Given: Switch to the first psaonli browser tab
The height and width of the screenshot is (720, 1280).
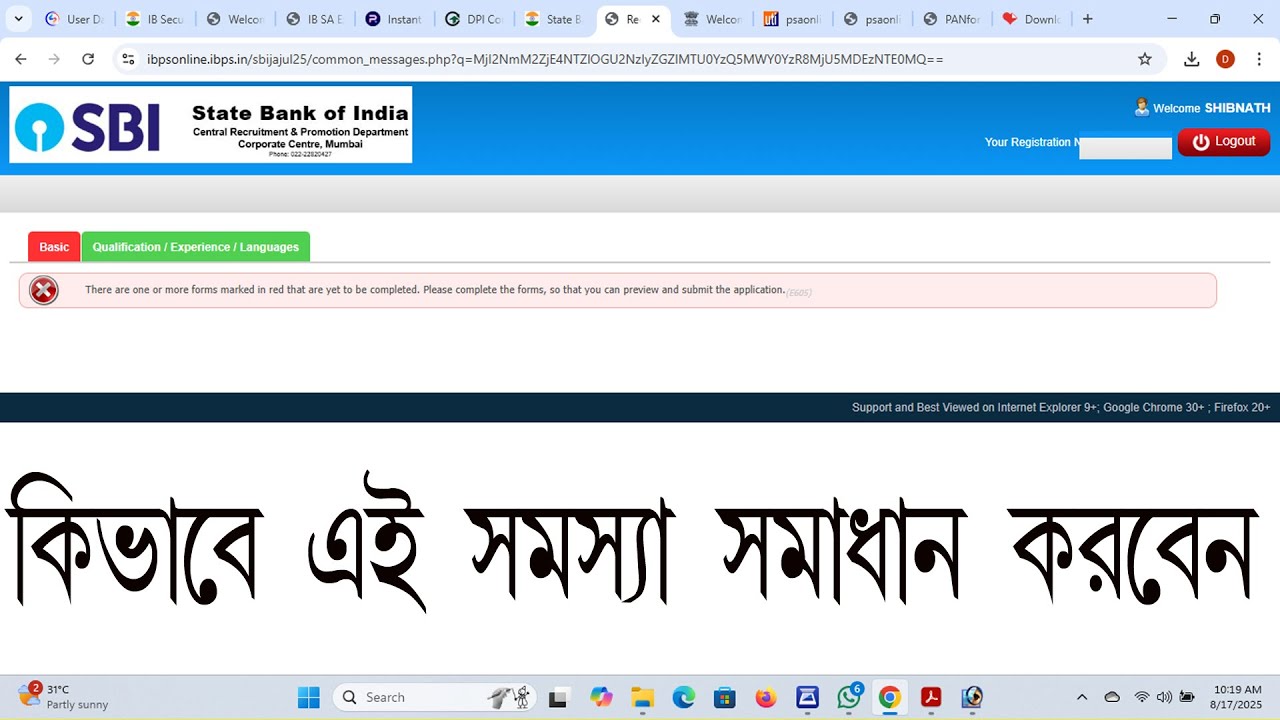Looking at the screenshot, I should (x=792, y=19).
